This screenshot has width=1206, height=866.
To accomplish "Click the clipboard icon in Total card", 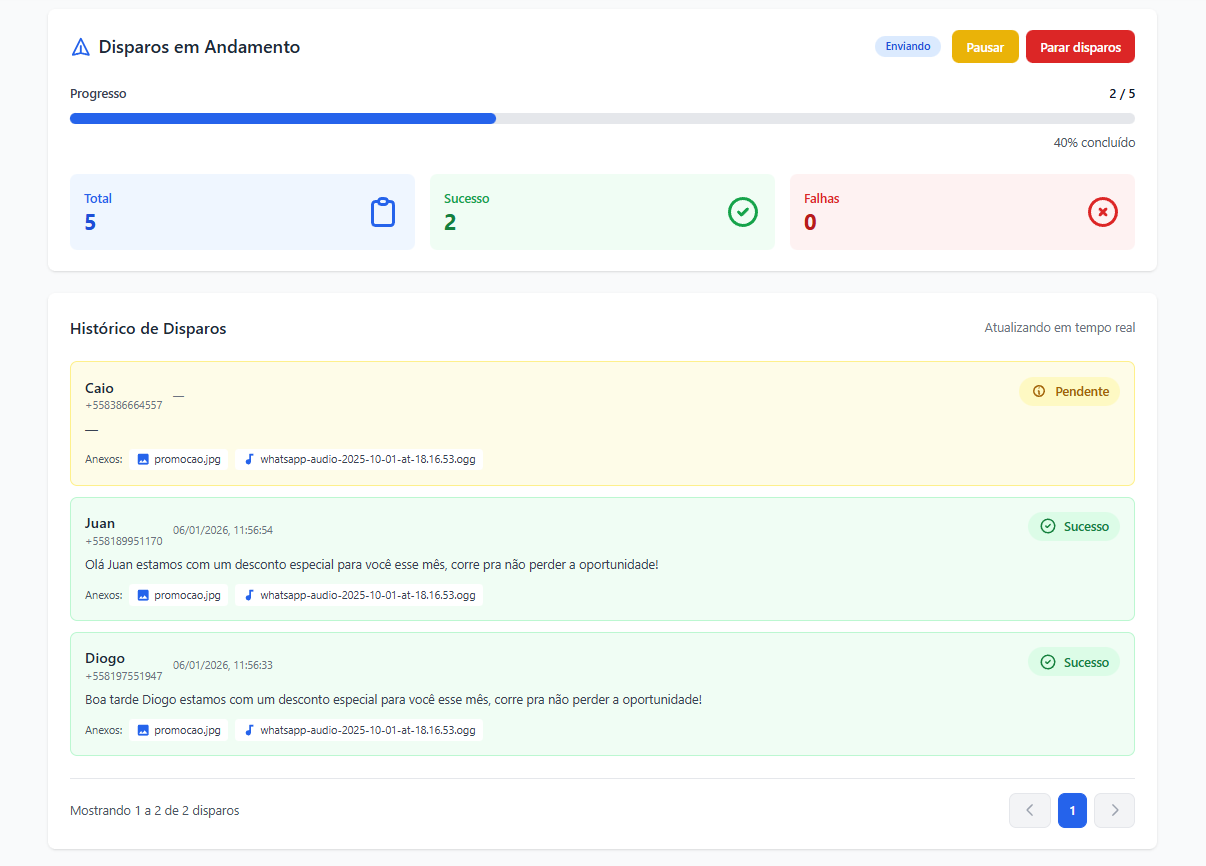I will (x=383, y=212).
